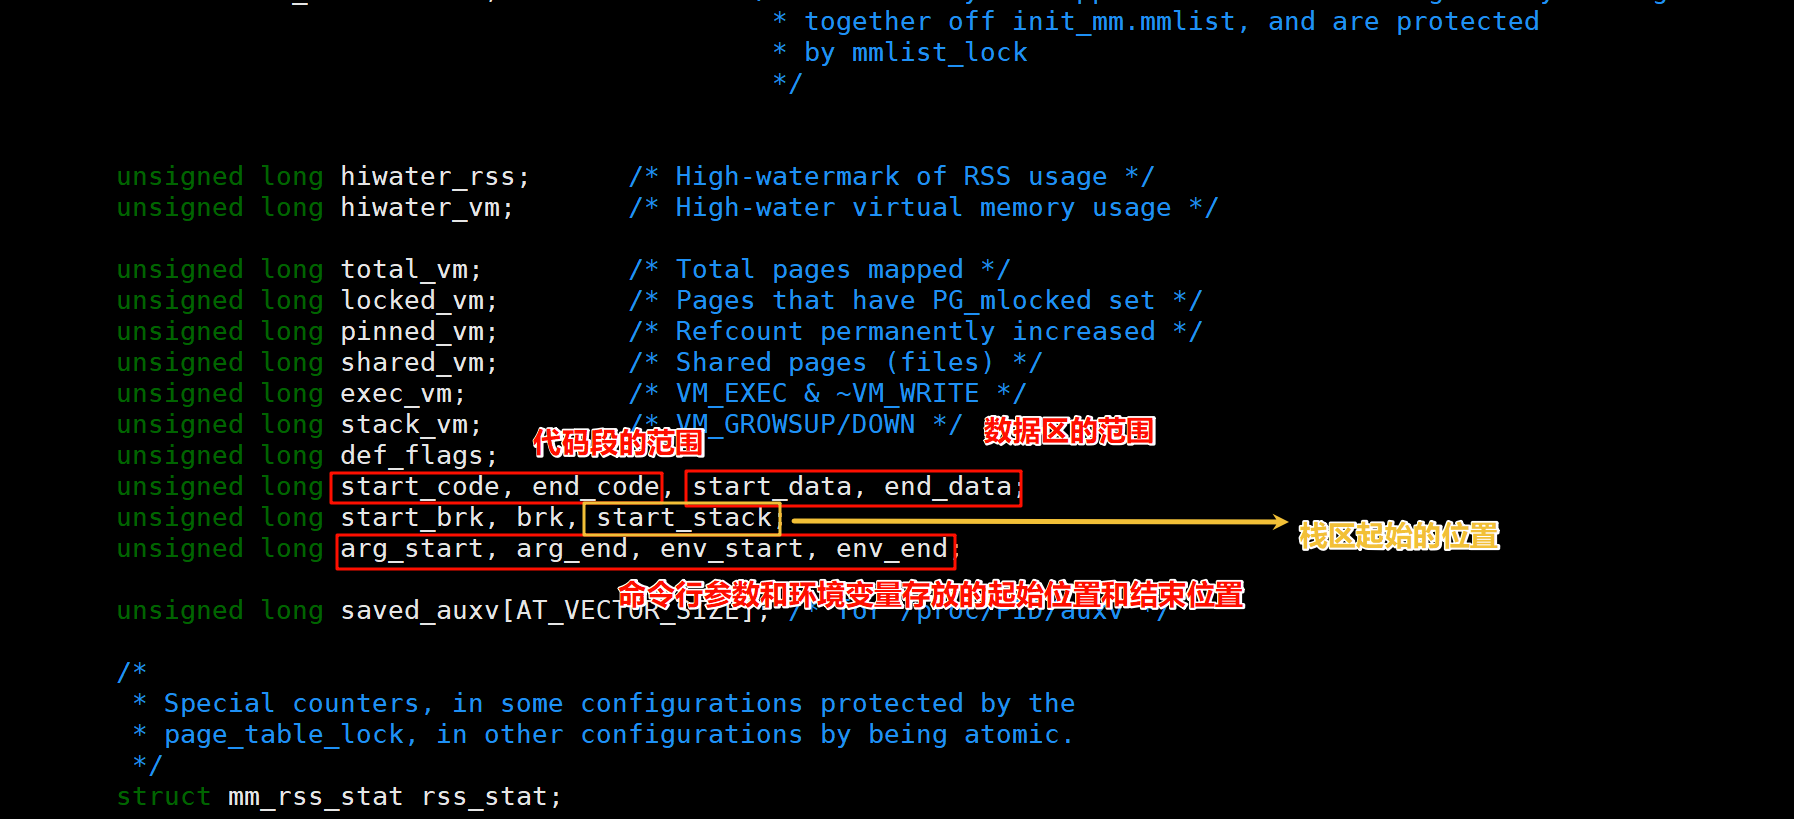Click the saved_auxv array declaration
Viewport: 1794px width, 819px height.
(555, 611)
